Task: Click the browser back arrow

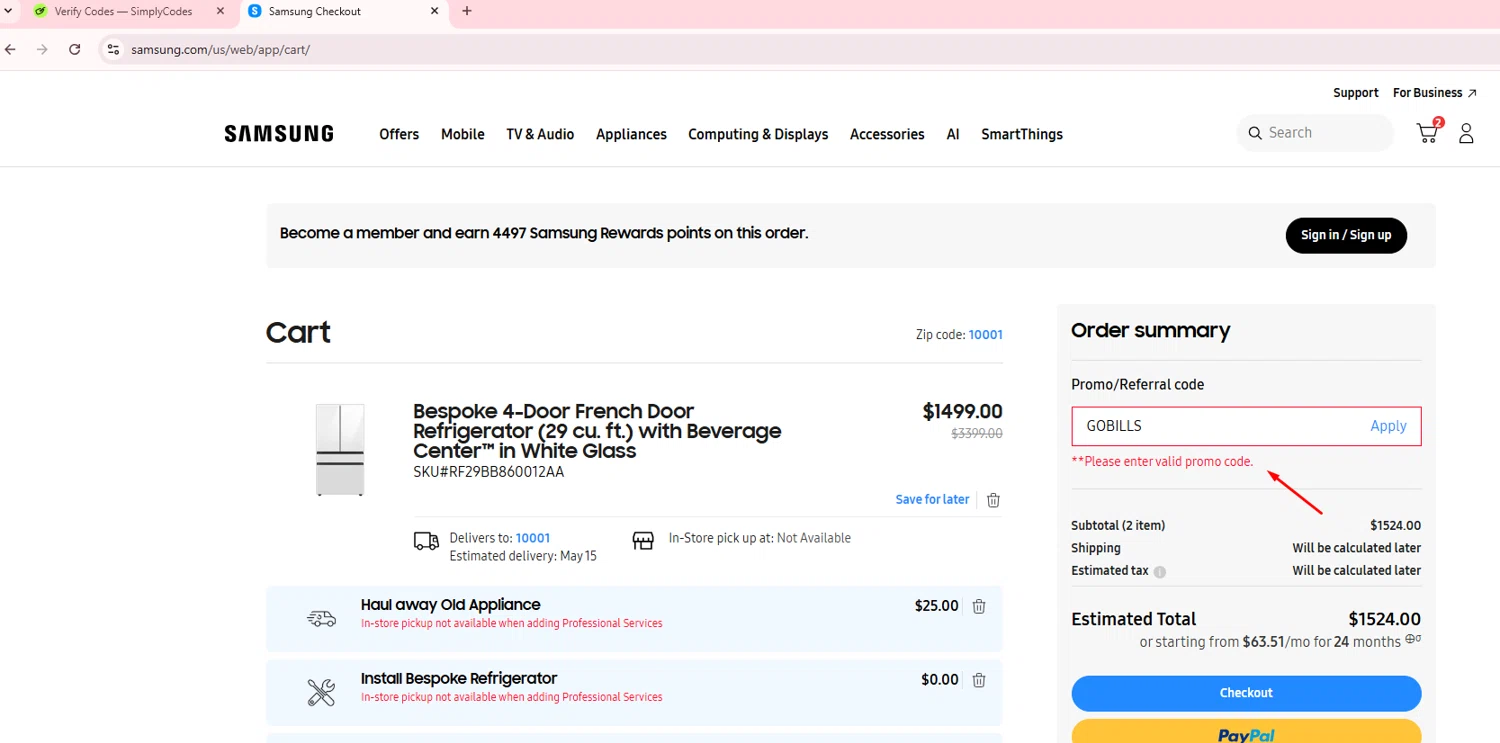Action: [11, 49]
